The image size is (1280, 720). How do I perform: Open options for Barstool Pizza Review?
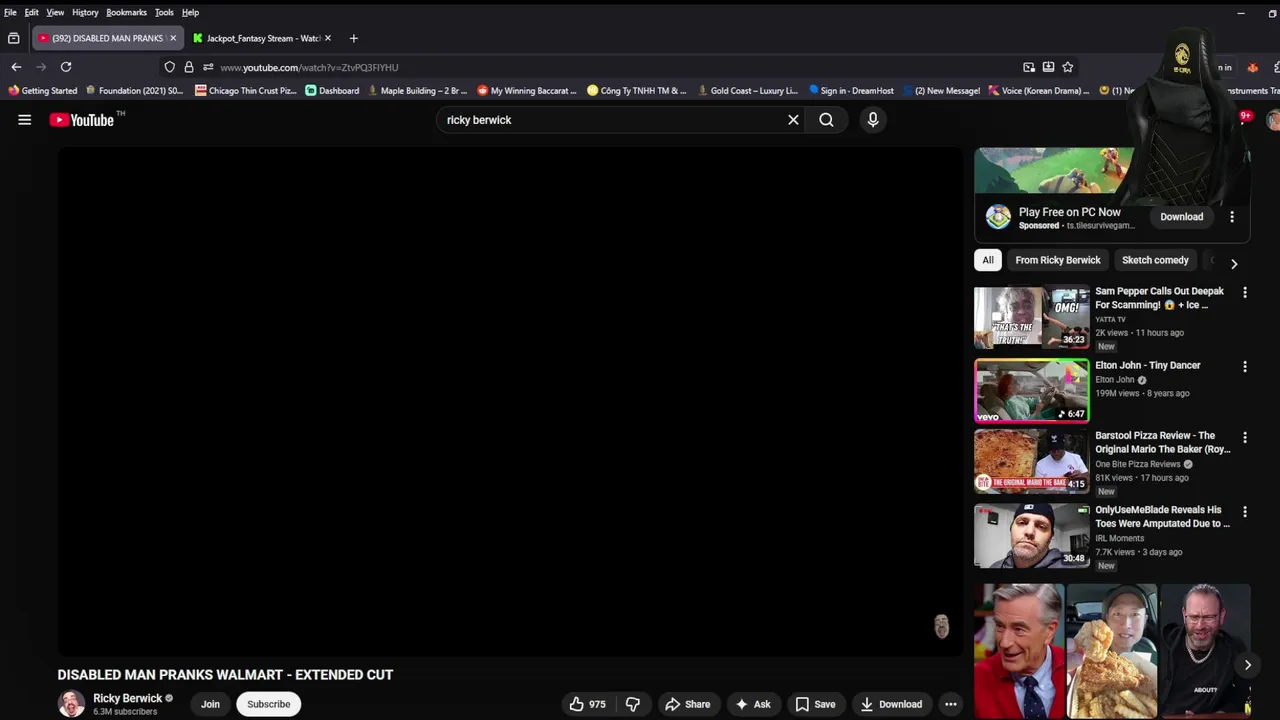tap(1245, 438)
